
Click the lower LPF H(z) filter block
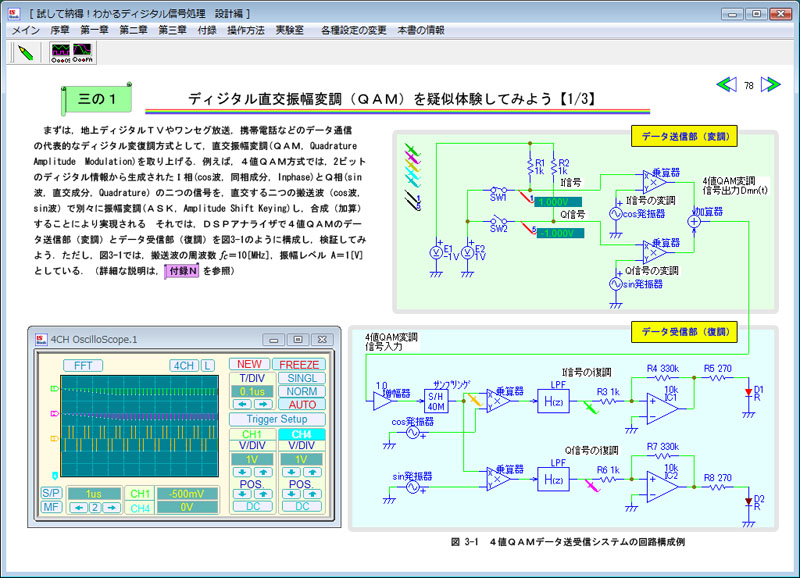click(553, 480)
